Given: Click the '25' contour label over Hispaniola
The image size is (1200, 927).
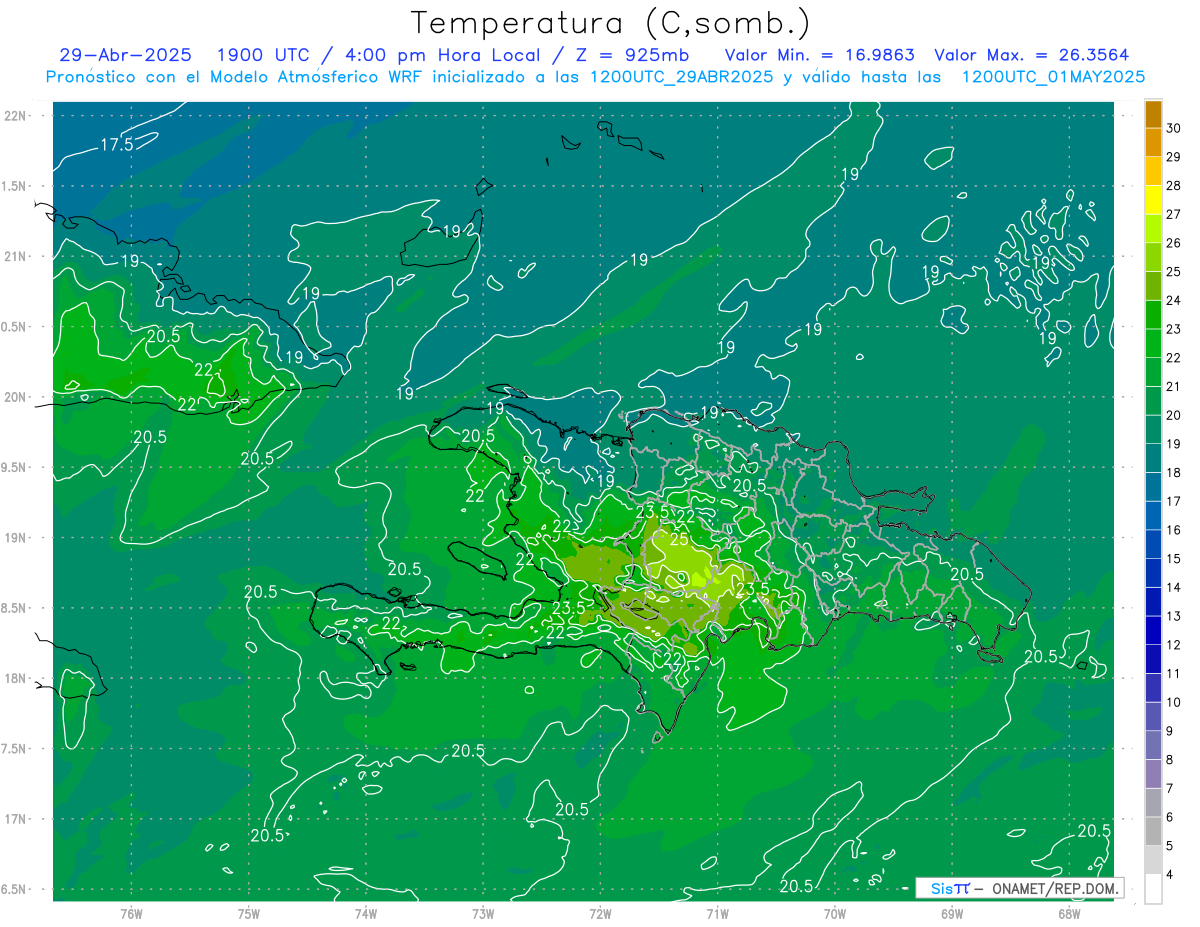Looking at the screenshot, I should (679, 540).
